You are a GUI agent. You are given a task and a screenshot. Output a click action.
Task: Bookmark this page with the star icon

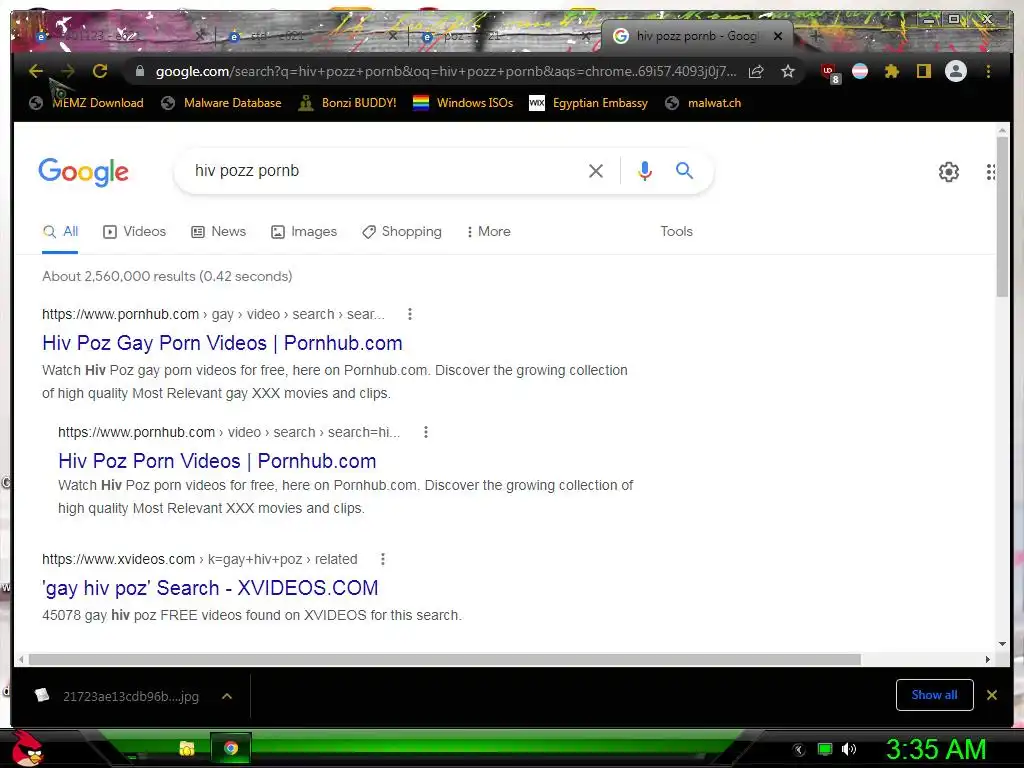coord(788,71)
